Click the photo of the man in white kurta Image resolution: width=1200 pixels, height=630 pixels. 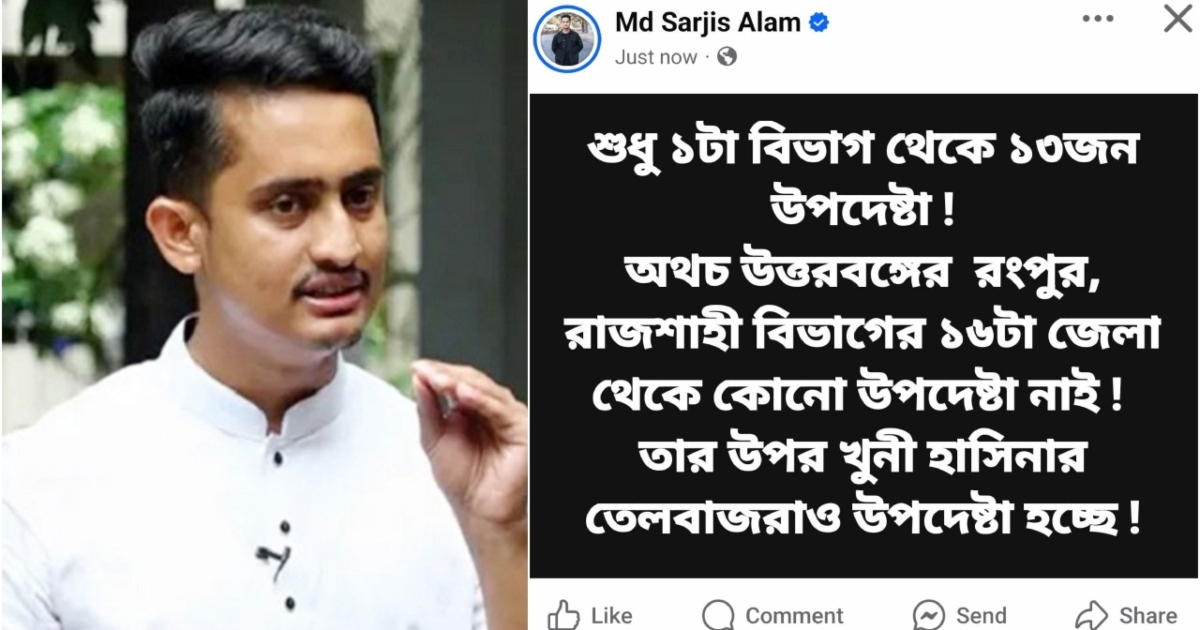tap(264, 315)
